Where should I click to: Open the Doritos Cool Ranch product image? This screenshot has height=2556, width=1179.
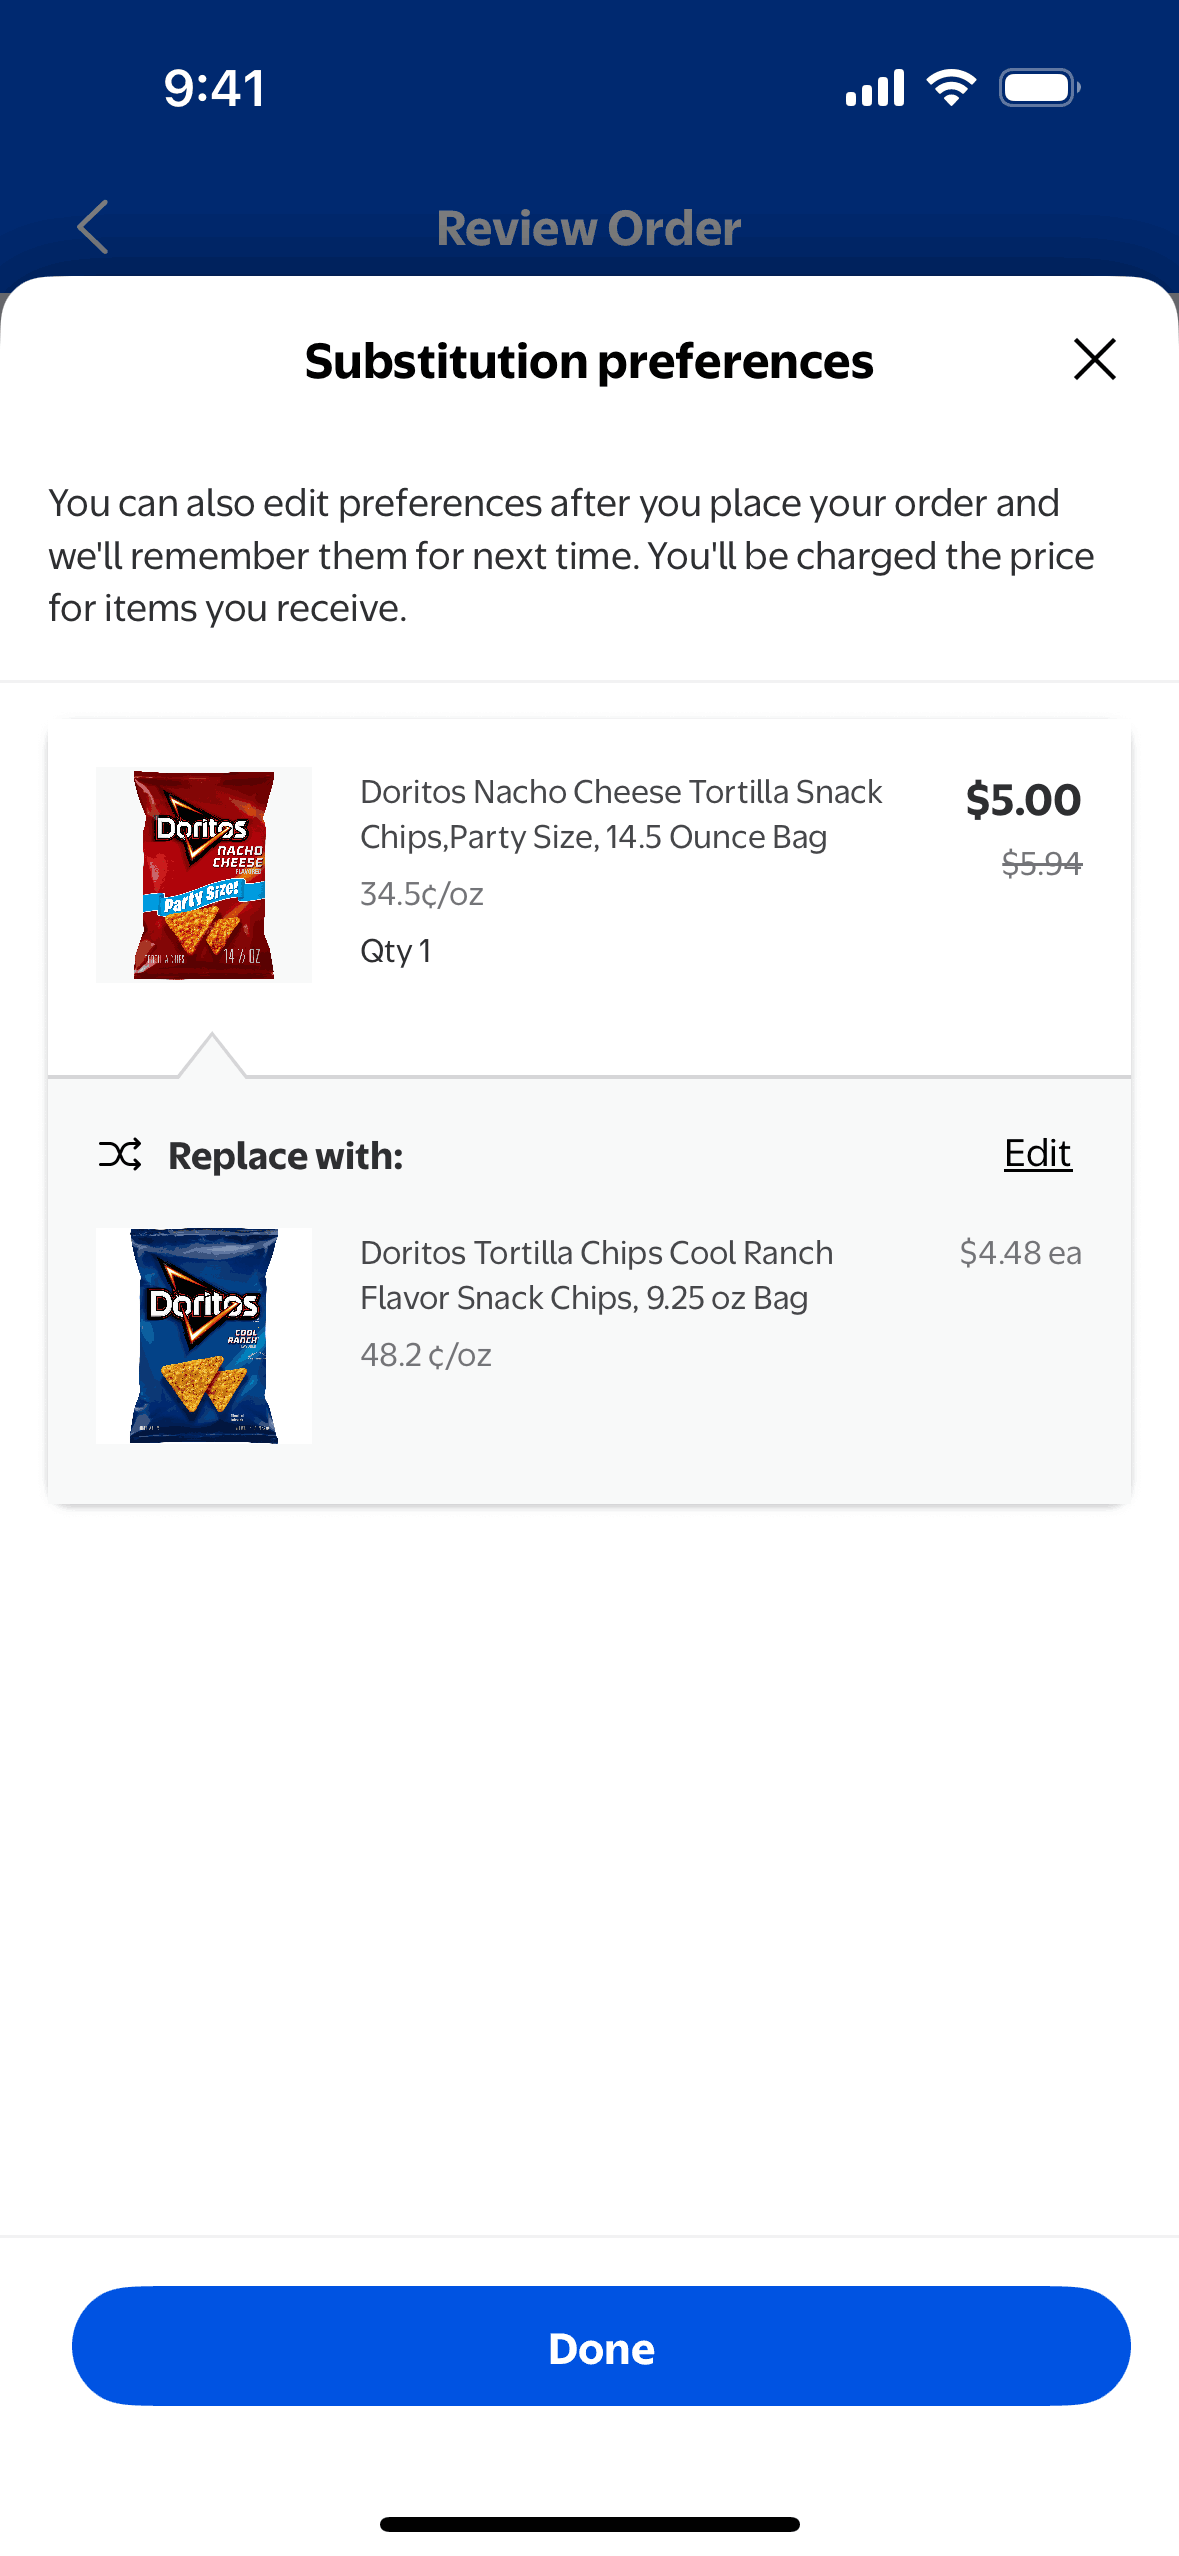click(204, 1335)
